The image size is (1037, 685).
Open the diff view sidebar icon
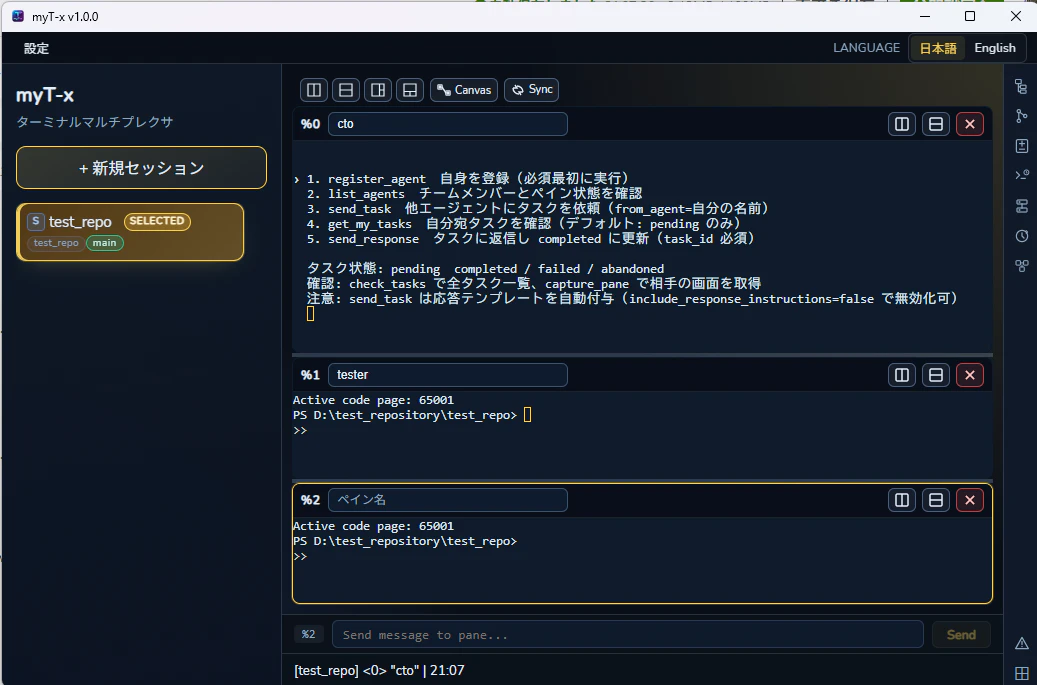(1021, 146)
